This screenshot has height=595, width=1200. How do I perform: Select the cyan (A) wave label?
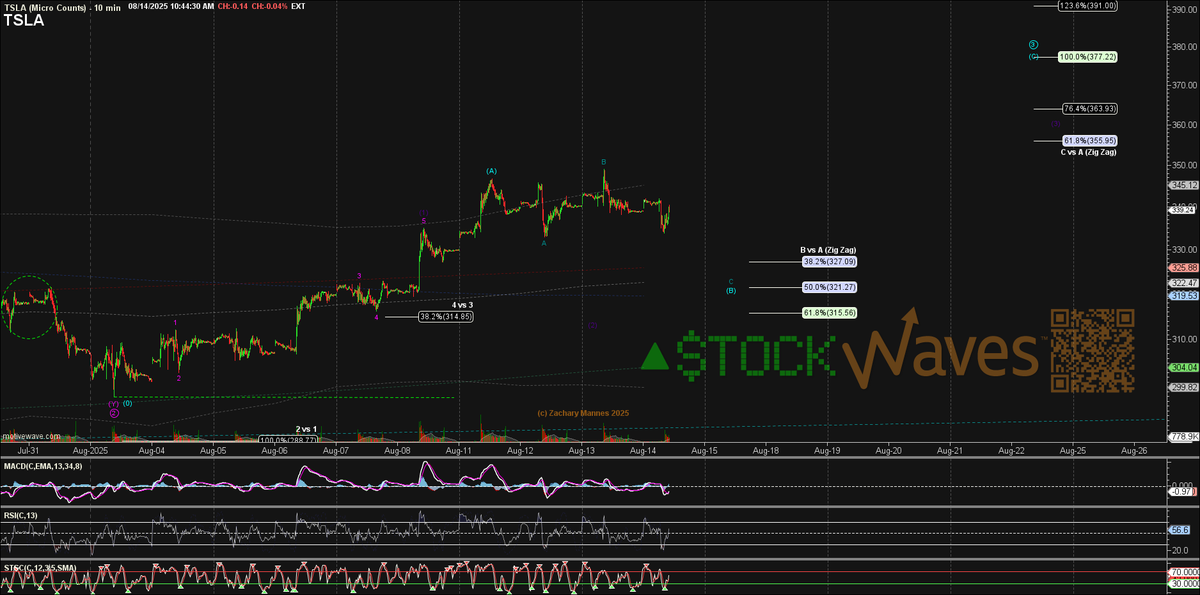click(x=491, y=171)
